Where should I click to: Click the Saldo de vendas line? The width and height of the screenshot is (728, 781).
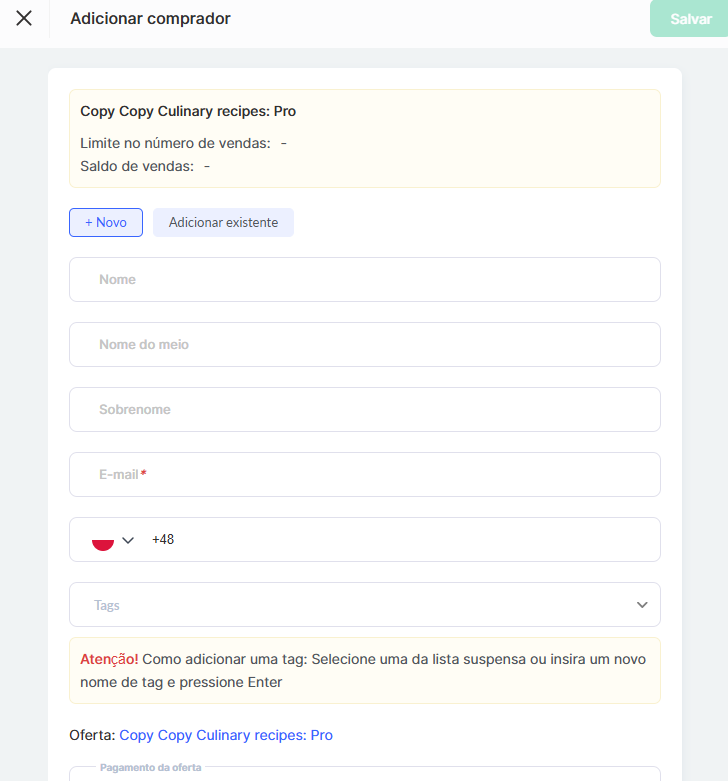(145, 166)
